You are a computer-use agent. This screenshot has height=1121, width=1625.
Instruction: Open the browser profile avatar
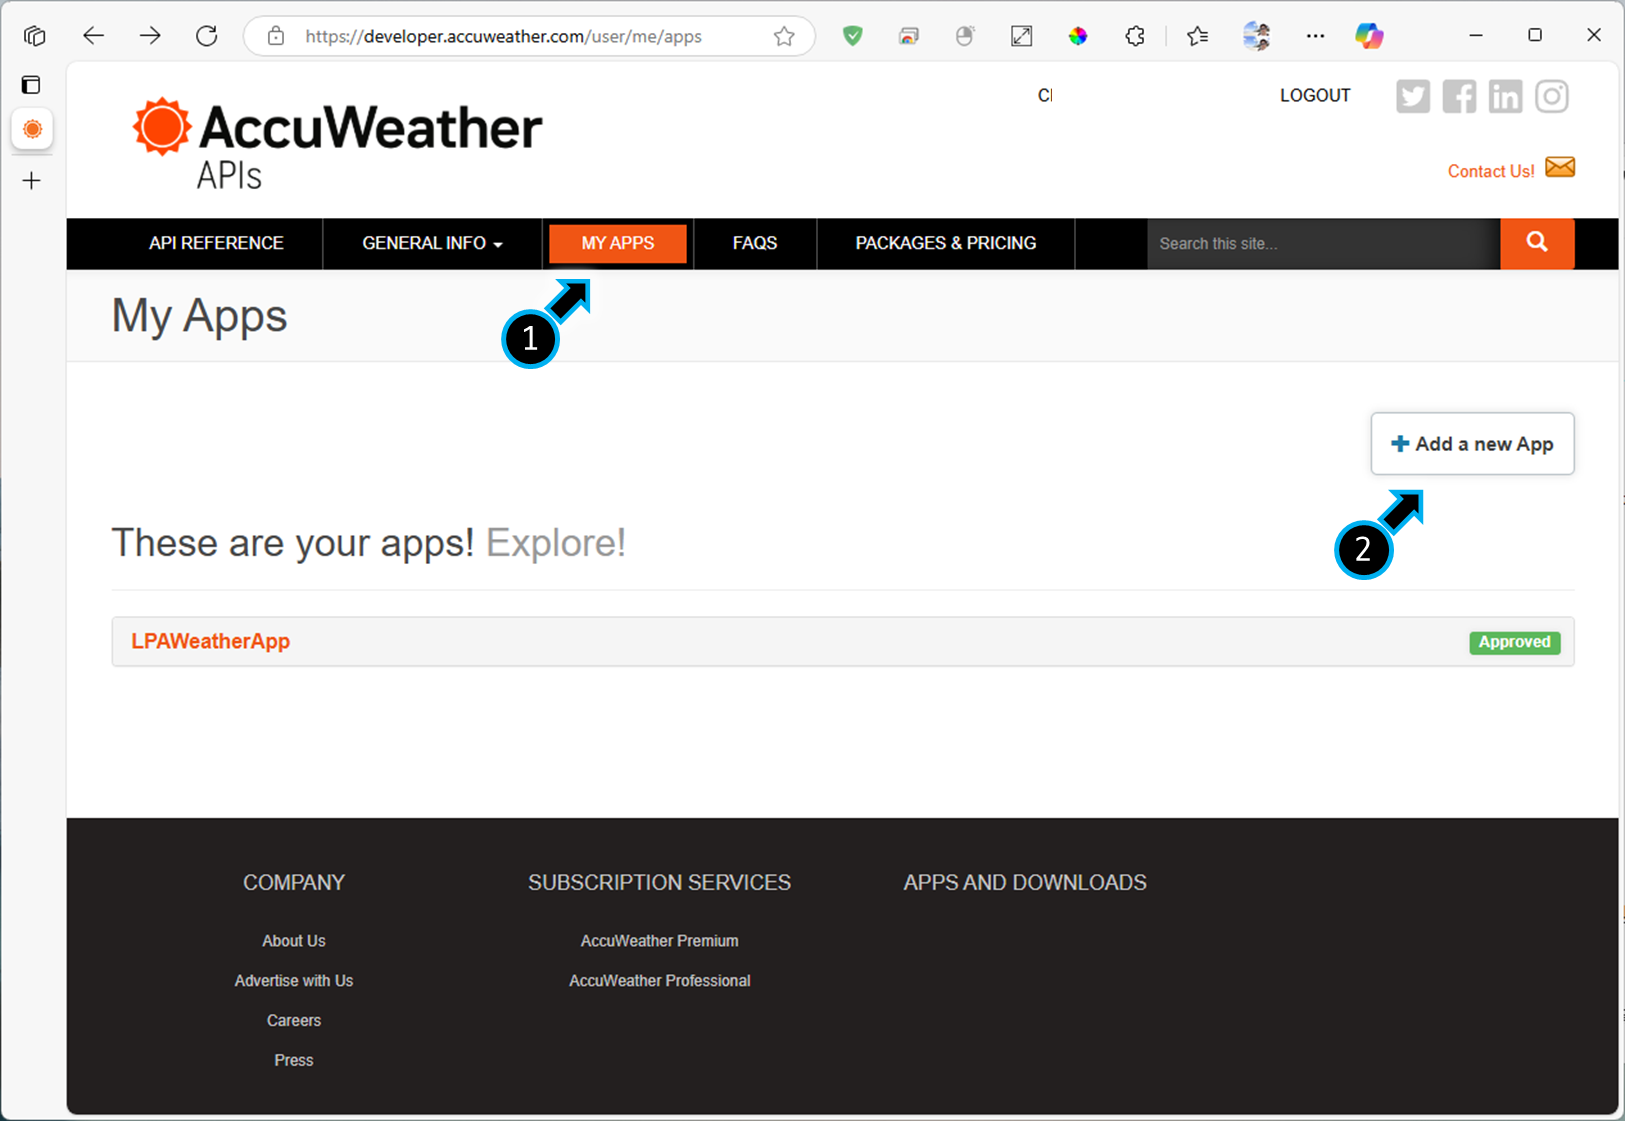[1256, 36]
